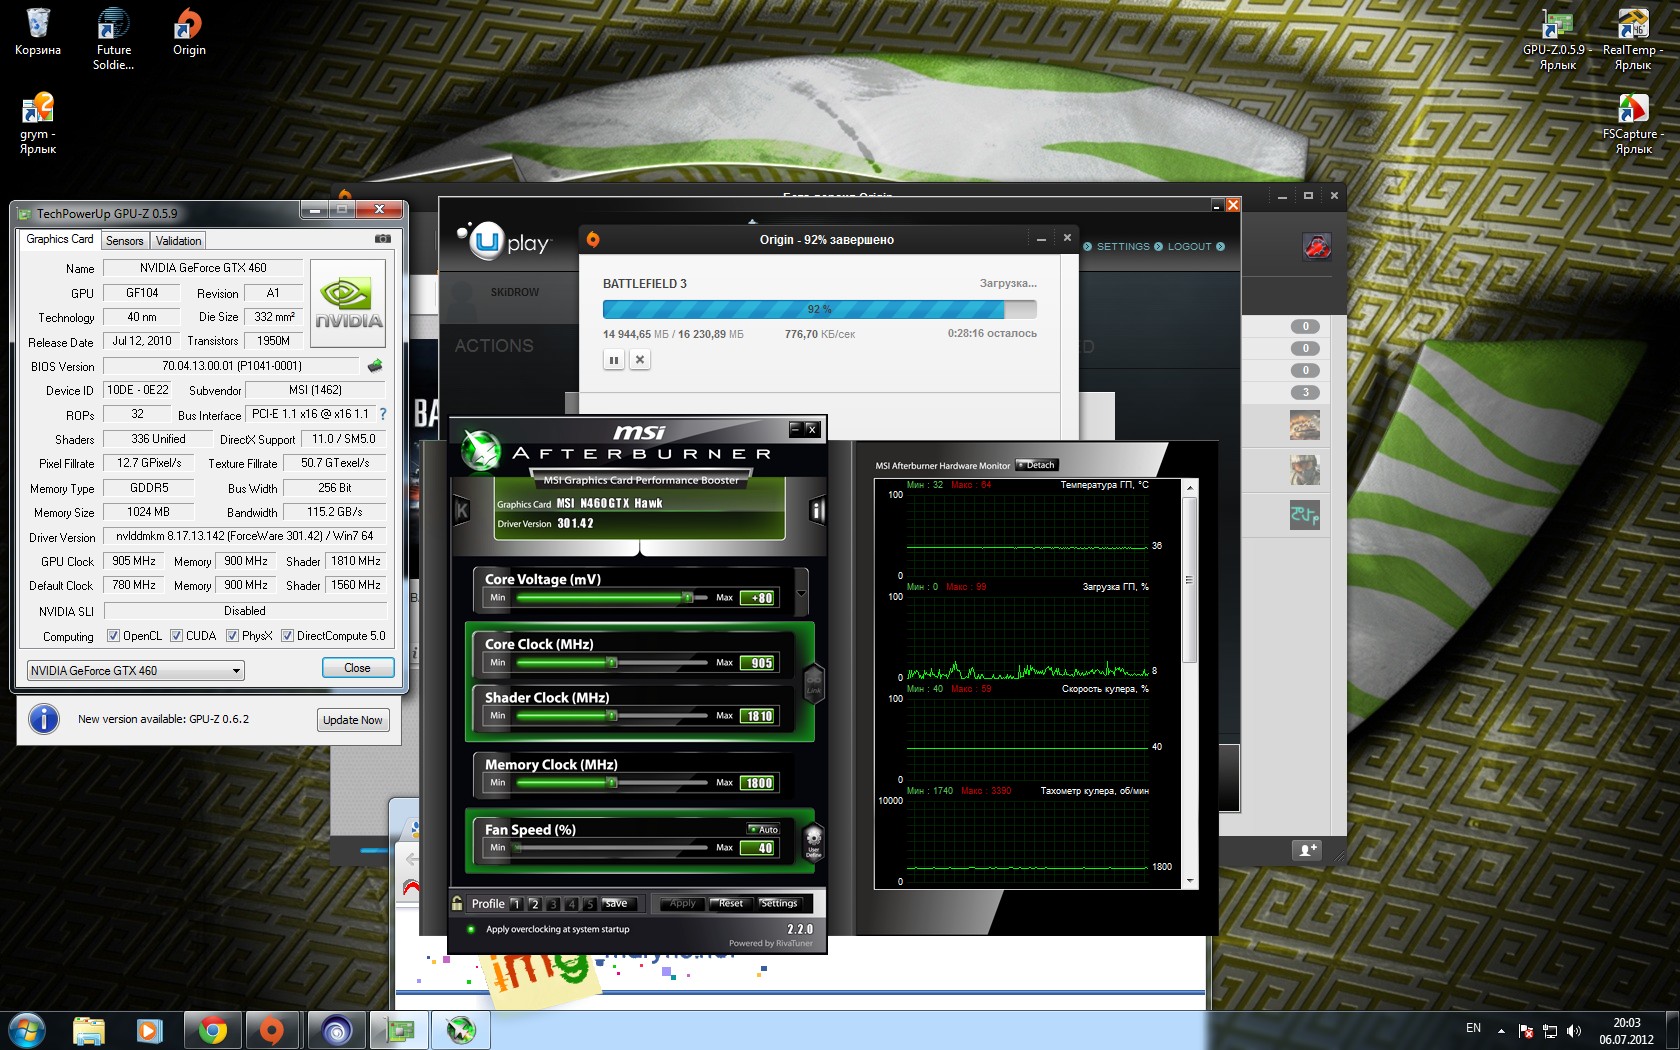The image size is (1680, 1050).
Task: Toggle the fan speed Auto button
Action: 764,829
